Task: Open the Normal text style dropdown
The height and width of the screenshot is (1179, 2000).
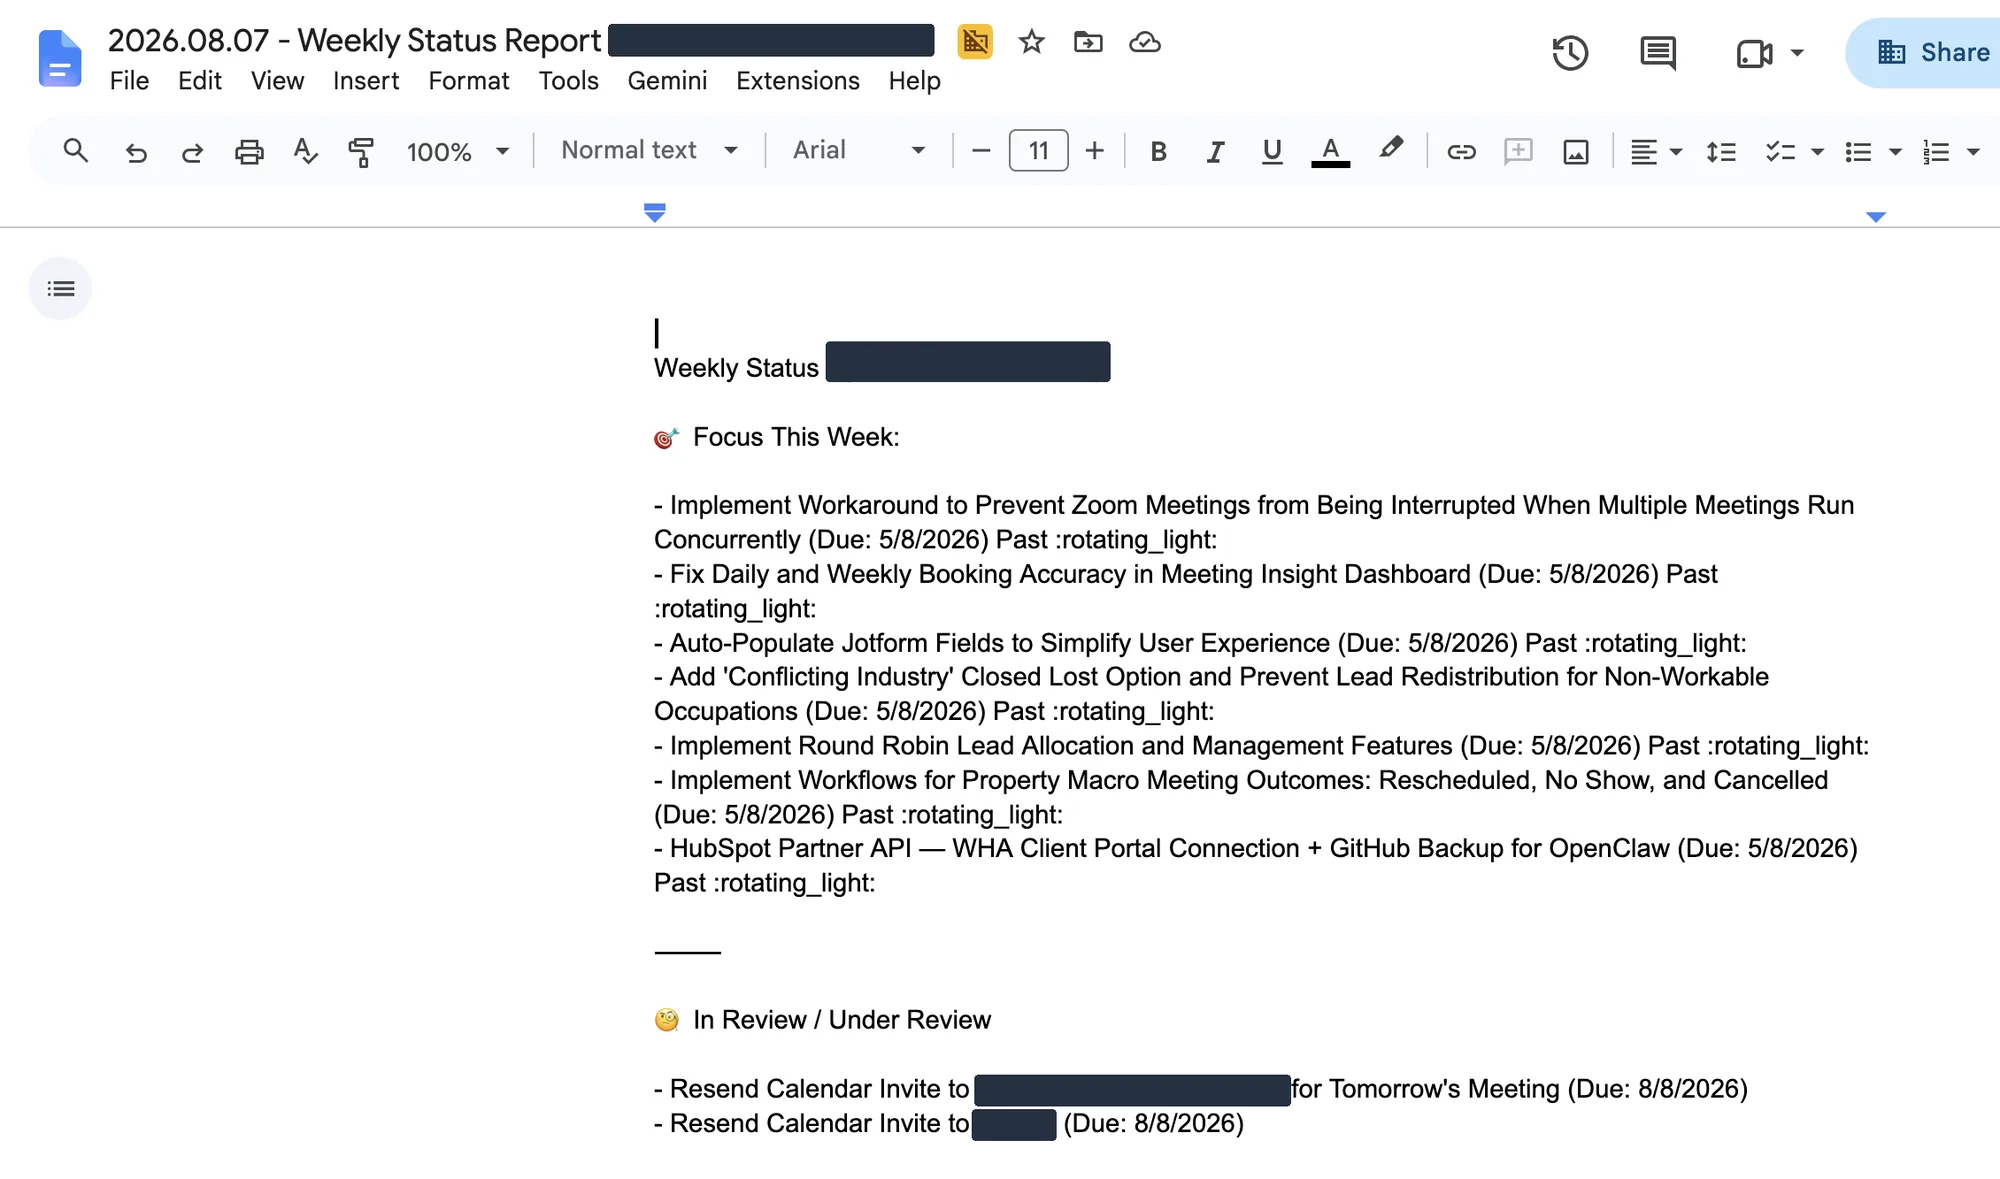Action: pyautogui.click(x=649, y=150)
